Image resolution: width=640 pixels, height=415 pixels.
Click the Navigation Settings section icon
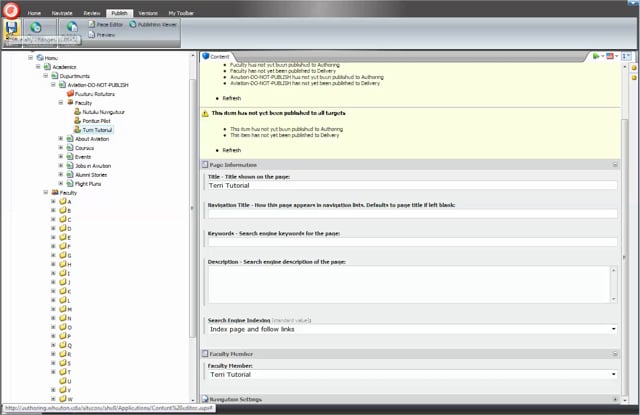(x=205, y=399)
